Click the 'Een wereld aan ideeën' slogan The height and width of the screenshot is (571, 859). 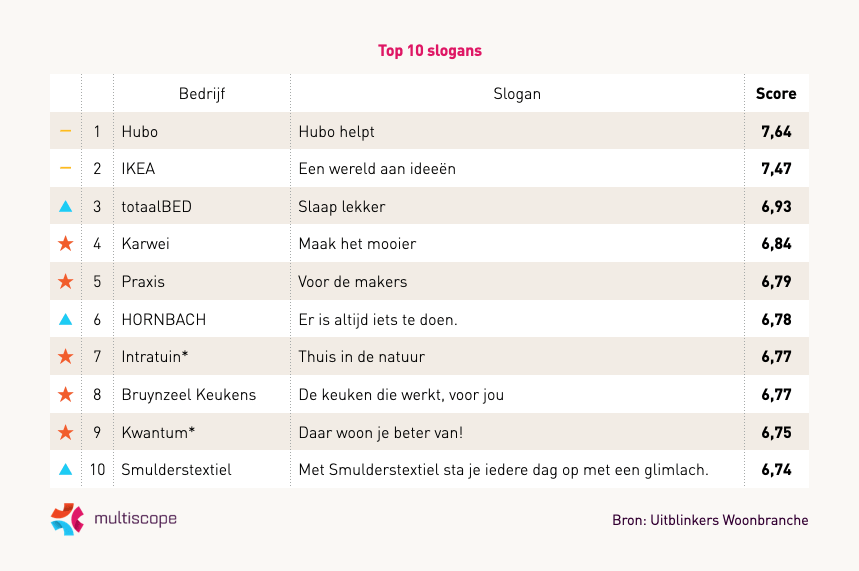click(x=377, y=169)
